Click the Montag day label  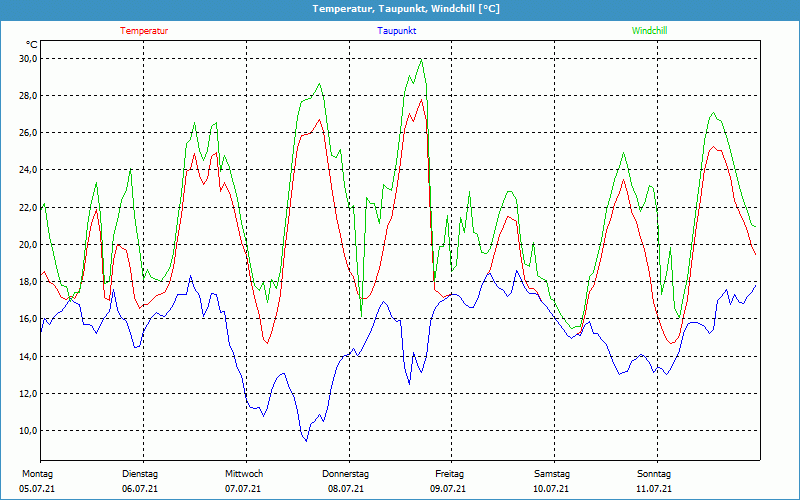(37, 474)
